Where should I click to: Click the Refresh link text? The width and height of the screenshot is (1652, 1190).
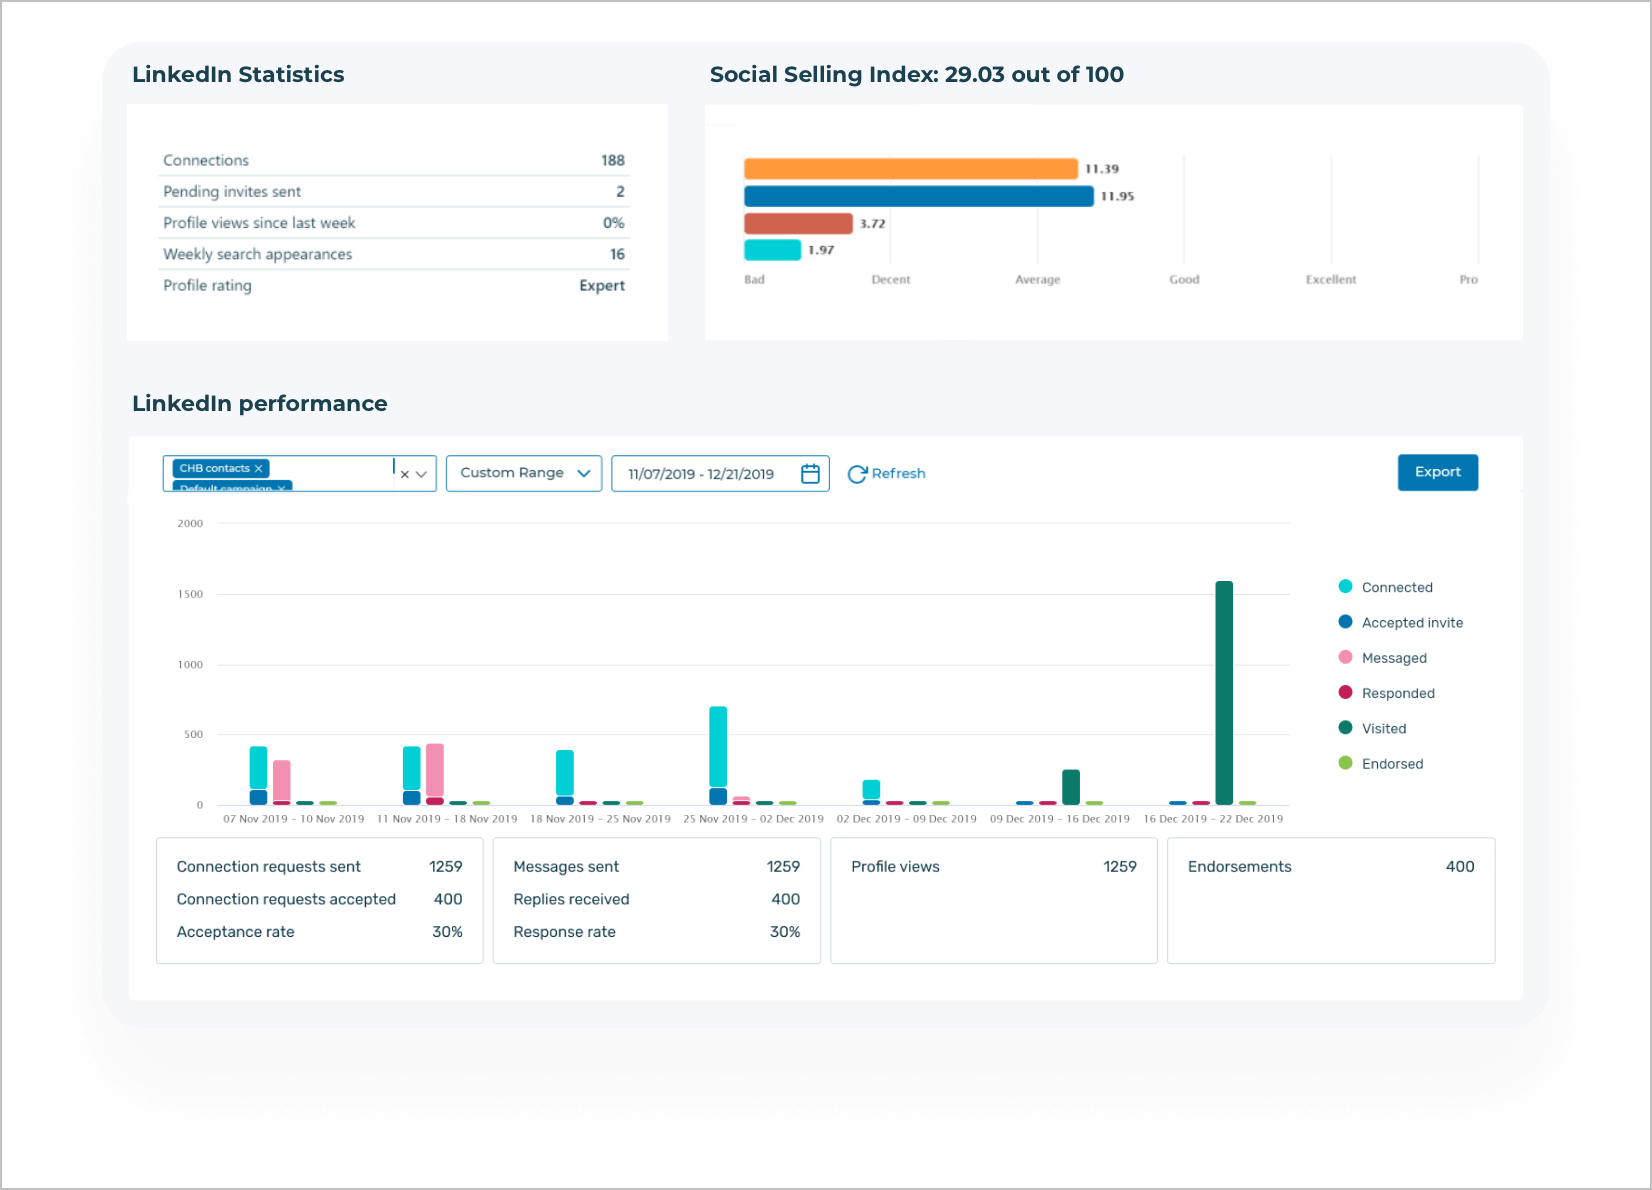point(898,474)
